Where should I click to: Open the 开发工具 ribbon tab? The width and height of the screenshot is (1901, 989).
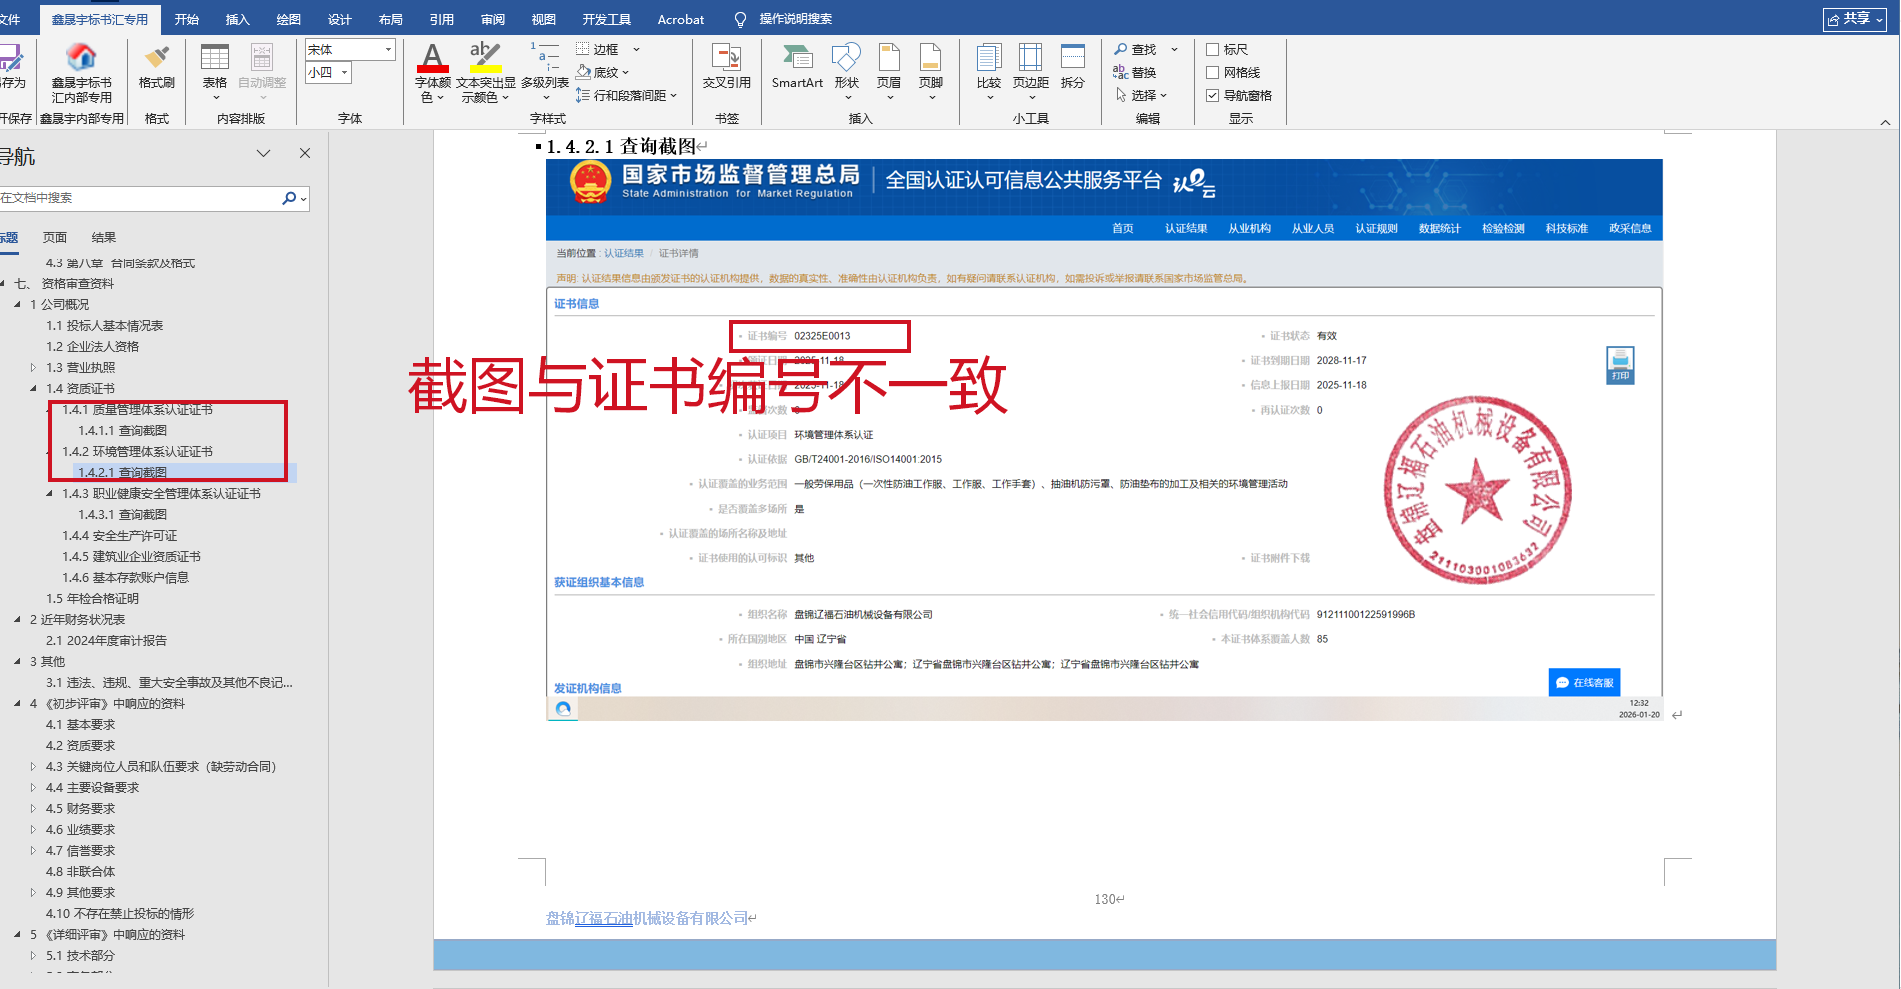(607, 19)
